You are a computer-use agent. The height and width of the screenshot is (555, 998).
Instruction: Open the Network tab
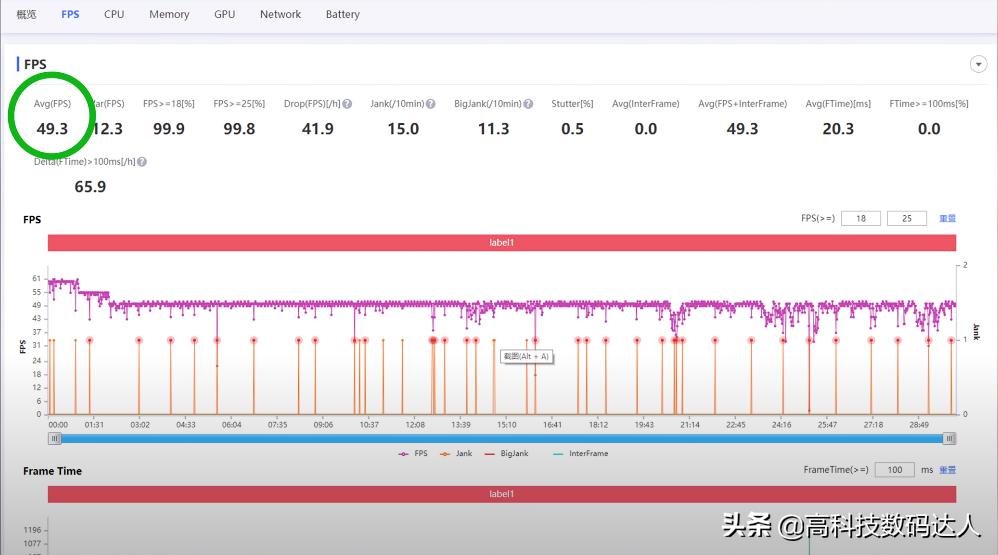280,14
